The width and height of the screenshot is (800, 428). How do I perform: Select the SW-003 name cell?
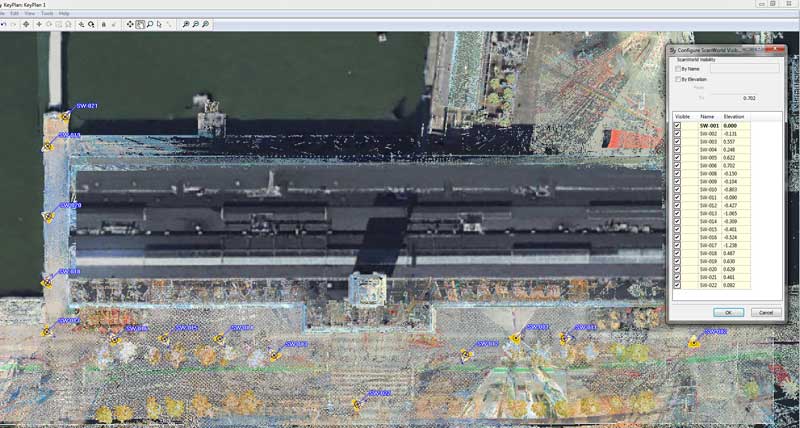708,142
